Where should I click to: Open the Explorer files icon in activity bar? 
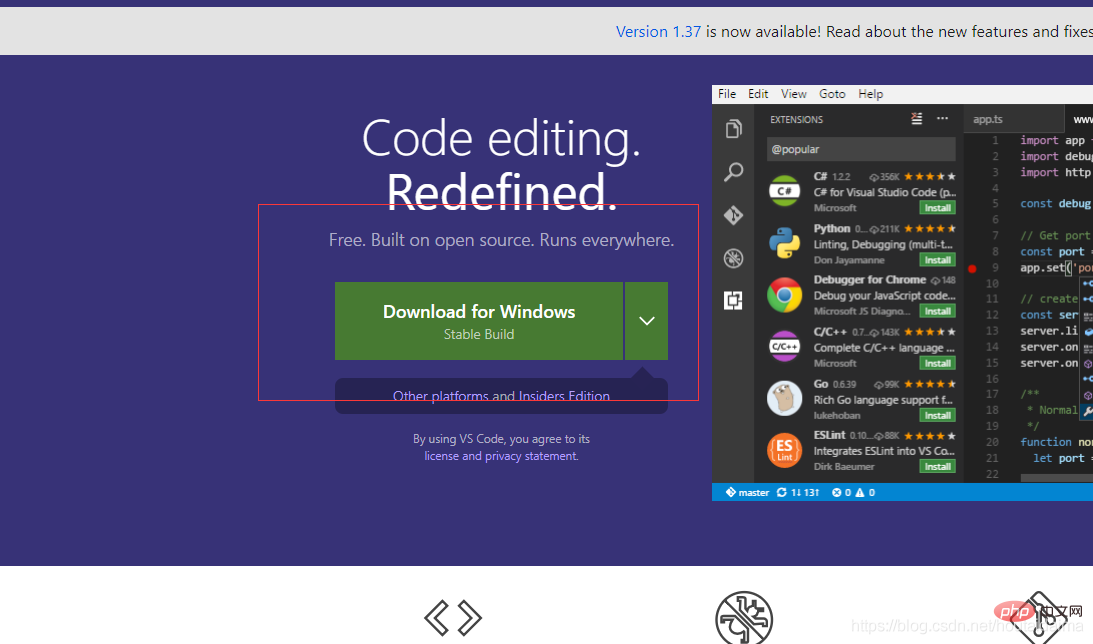tap(733, 129)
